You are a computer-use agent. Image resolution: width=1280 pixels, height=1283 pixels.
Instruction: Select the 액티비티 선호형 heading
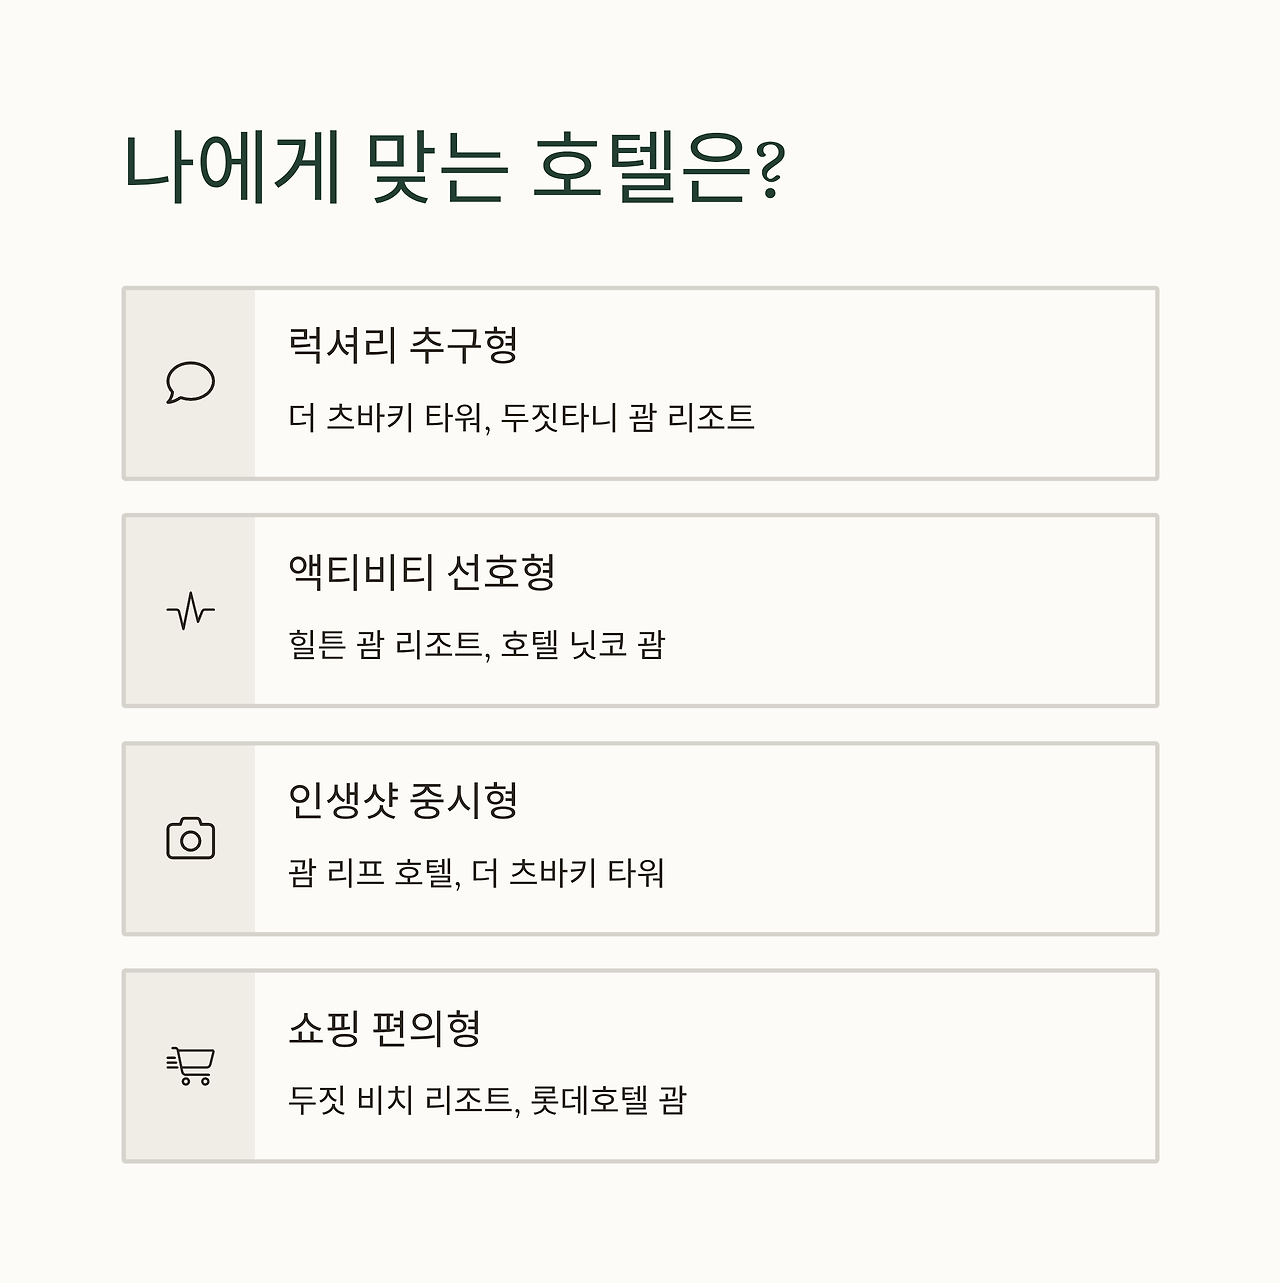pos(421,573)
